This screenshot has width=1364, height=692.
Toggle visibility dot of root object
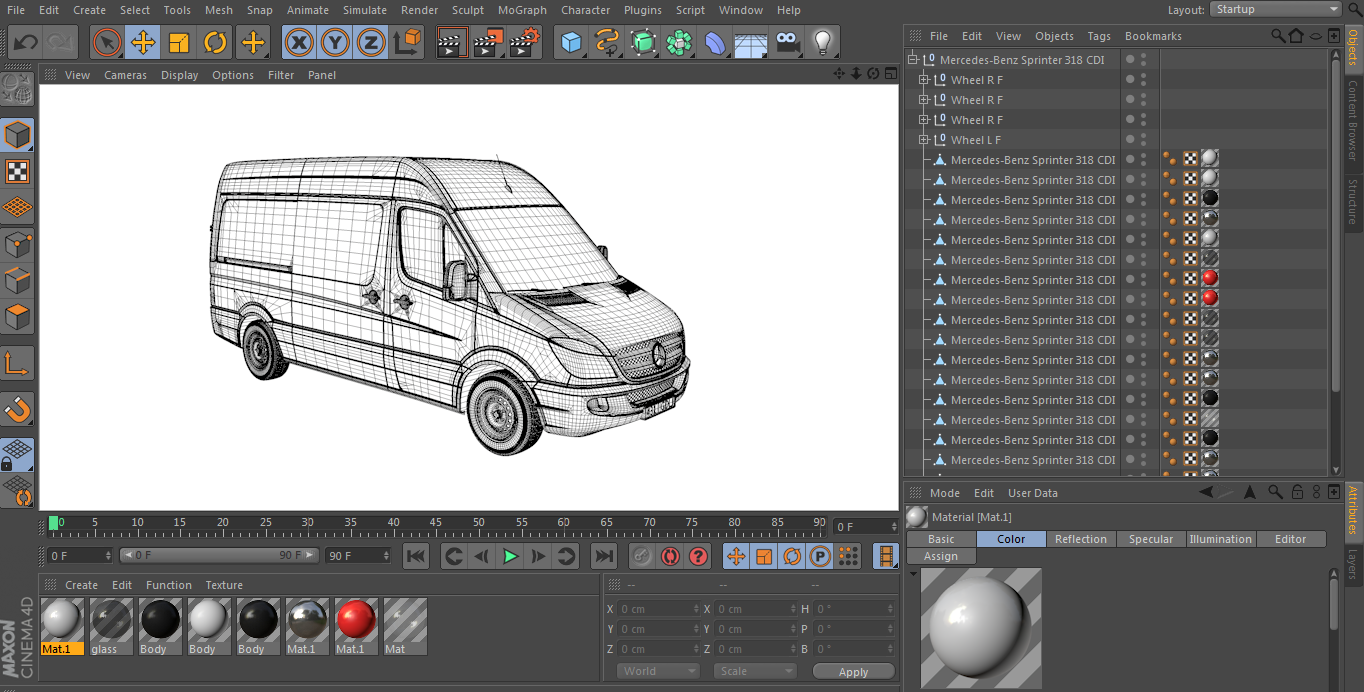tap(1130, 57)
